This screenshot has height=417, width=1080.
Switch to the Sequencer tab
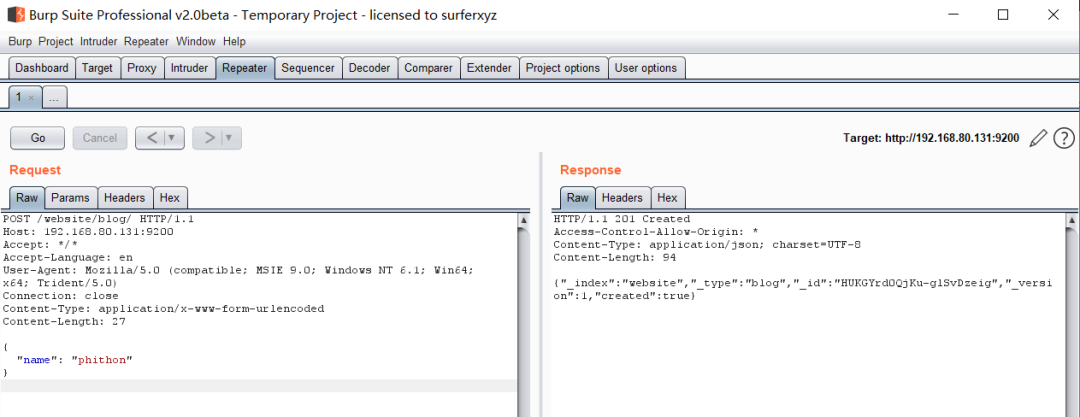(308, 68)
